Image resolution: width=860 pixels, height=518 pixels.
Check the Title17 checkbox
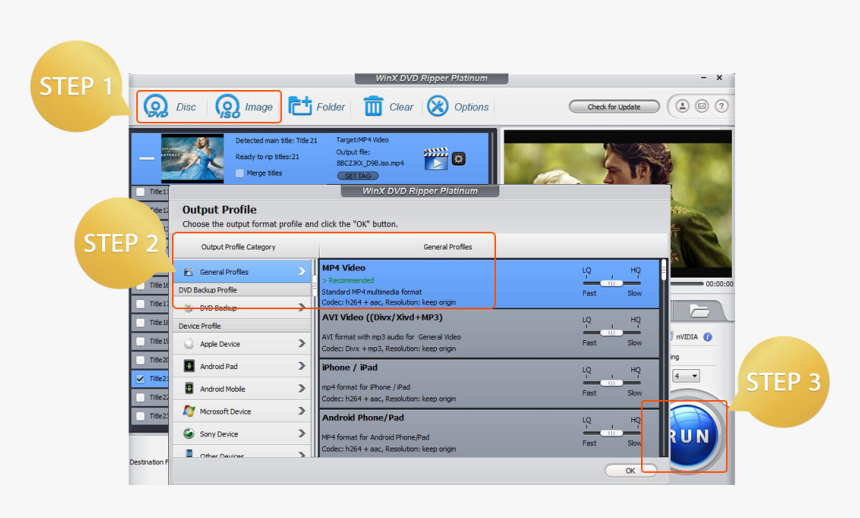[x=140, y=304]
